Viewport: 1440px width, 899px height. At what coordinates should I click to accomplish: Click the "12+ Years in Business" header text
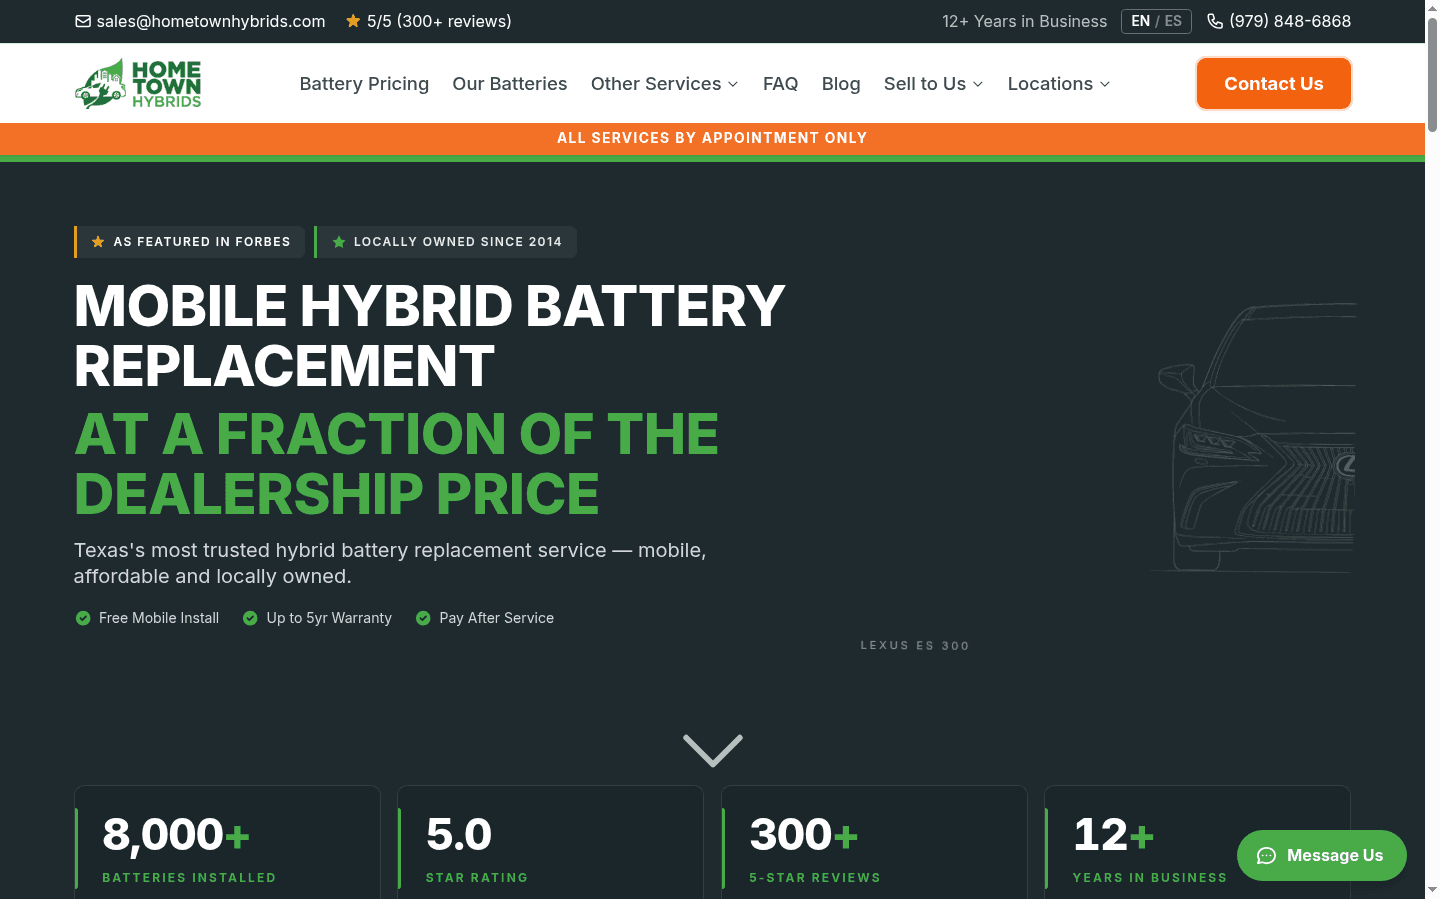click(x=1024, y=21)
